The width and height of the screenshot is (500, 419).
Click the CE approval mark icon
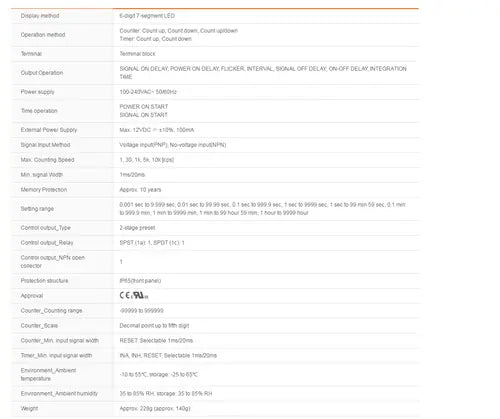[x=124, y=295]
